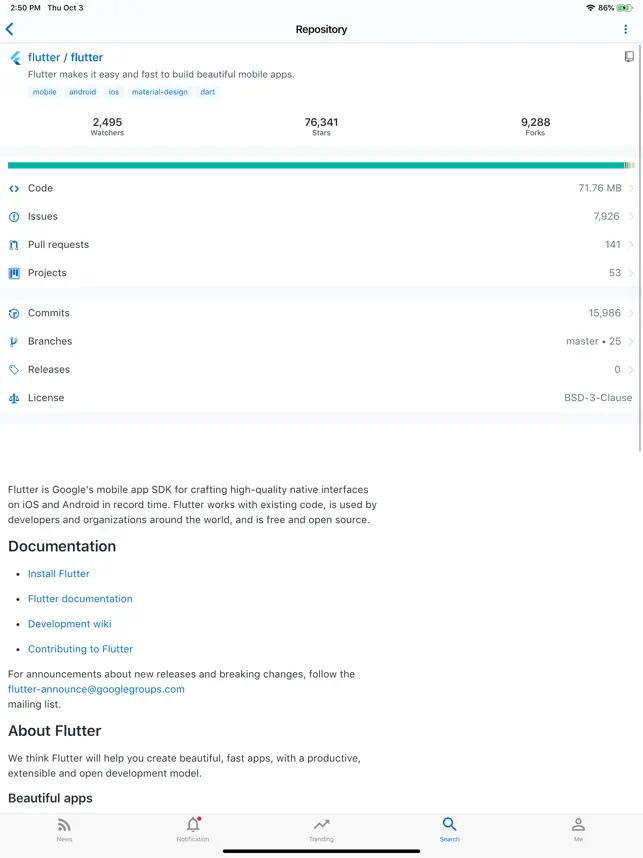
Task: Open the Contributing to Flutter link
Action: point(80,649)
